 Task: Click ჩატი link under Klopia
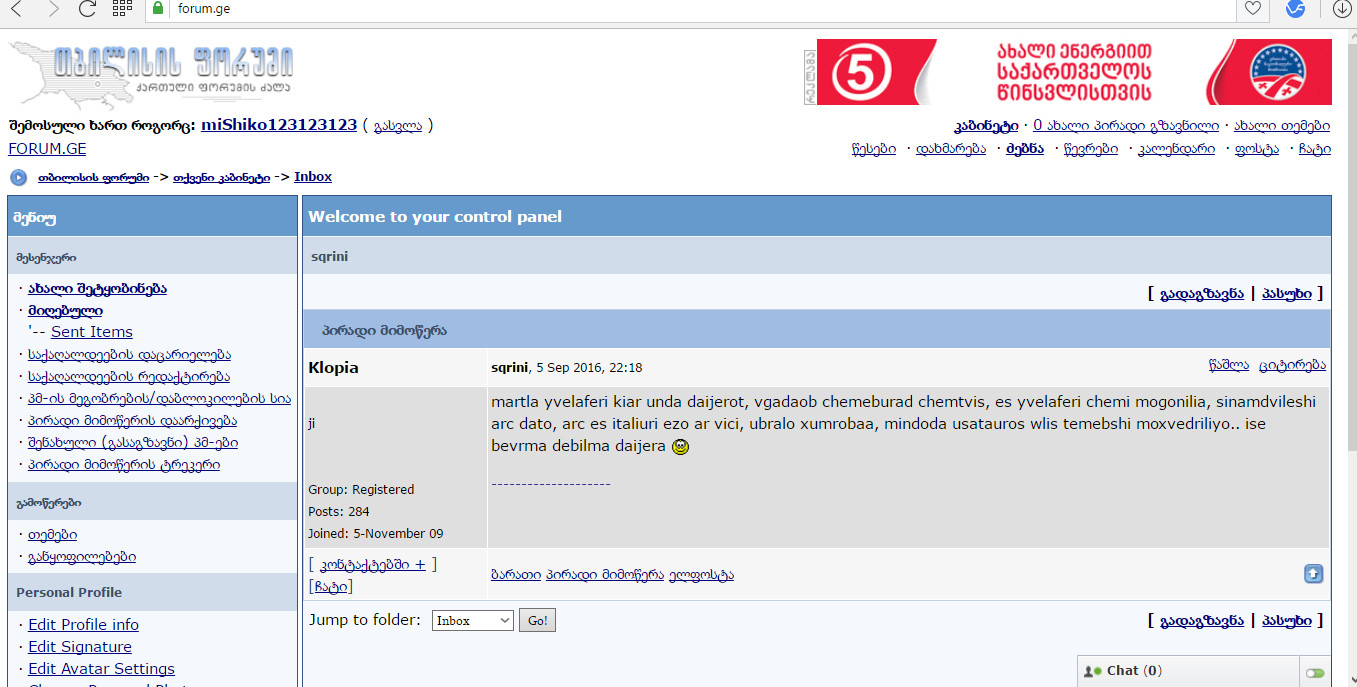point(330,586)
